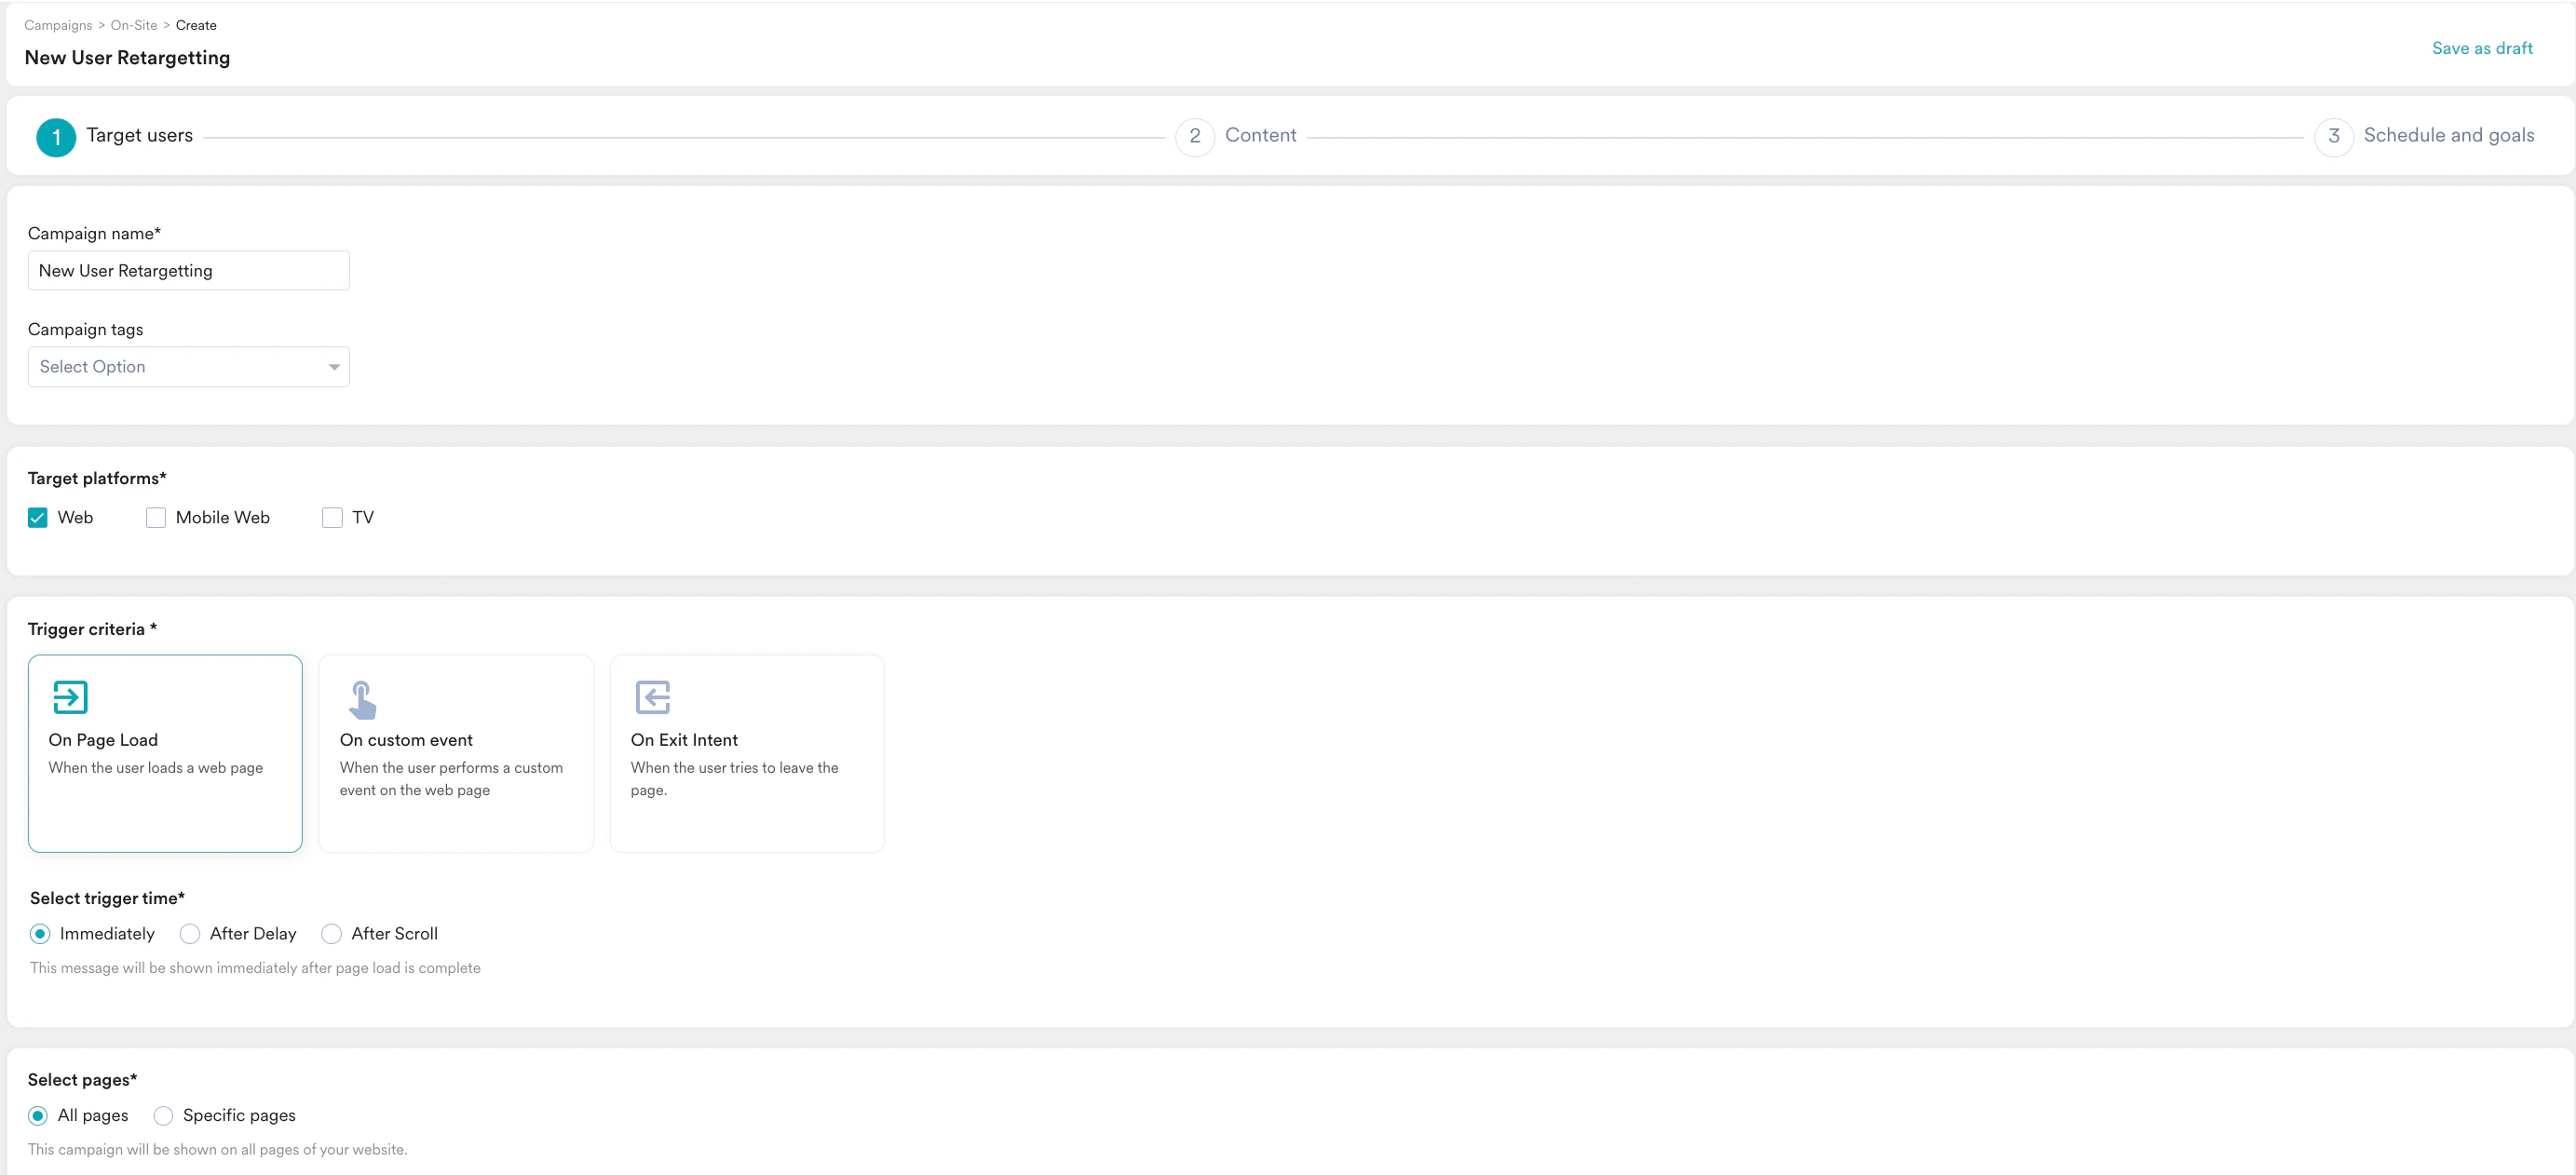Enable the Mobile Web platform checkbox
This screenshot has width=2576, height=1175.
click(x=156, y=518)
